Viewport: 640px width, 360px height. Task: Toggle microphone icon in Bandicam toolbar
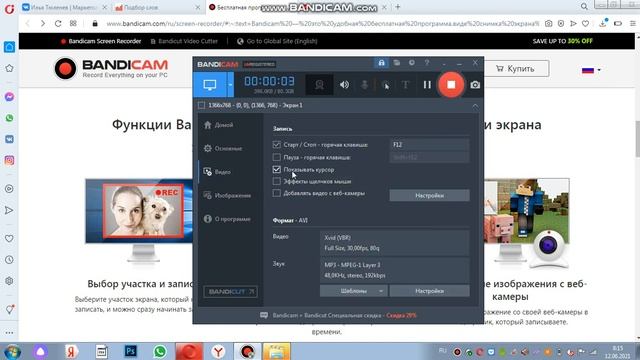(x=364, y=84)
